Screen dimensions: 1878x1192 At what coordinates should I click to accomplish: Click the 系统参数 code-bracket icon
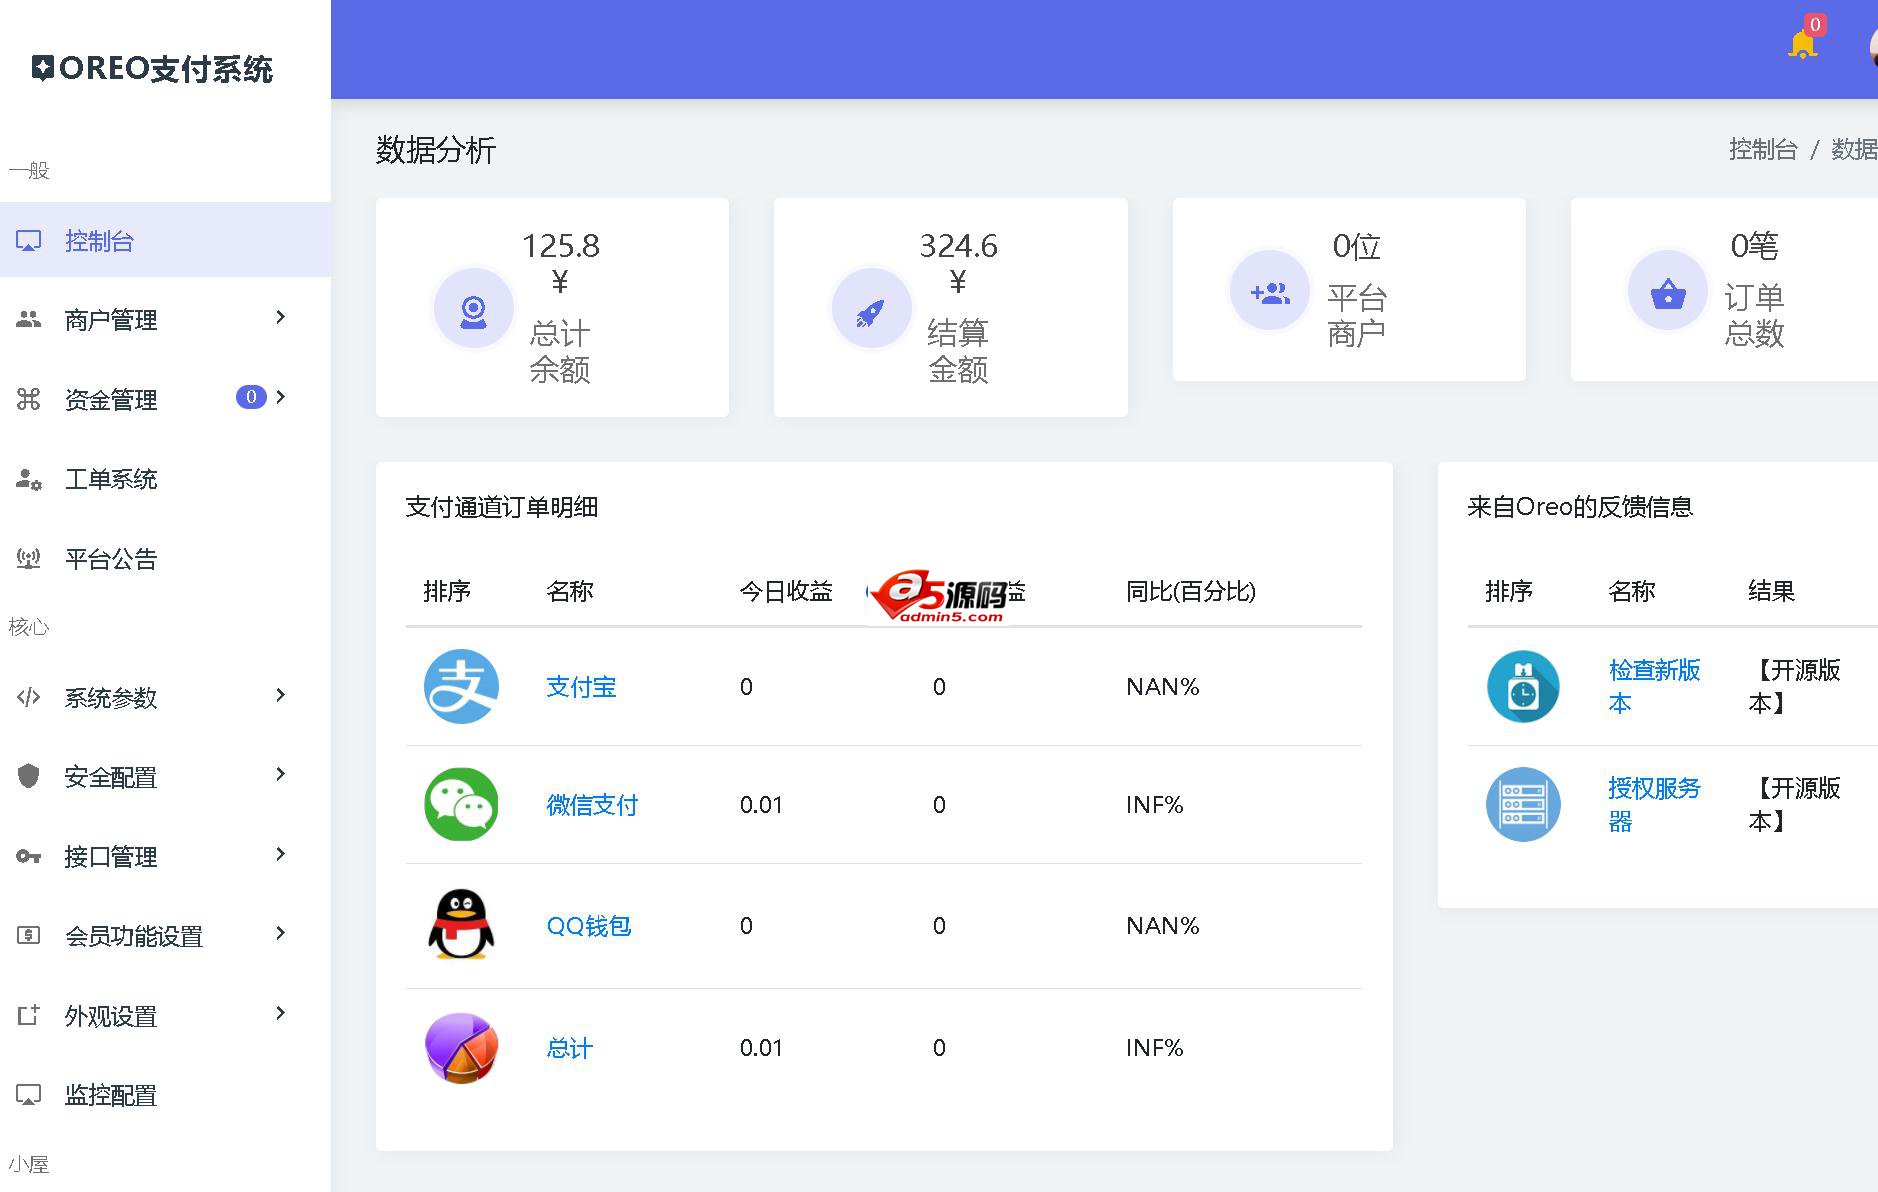(29, 697)
